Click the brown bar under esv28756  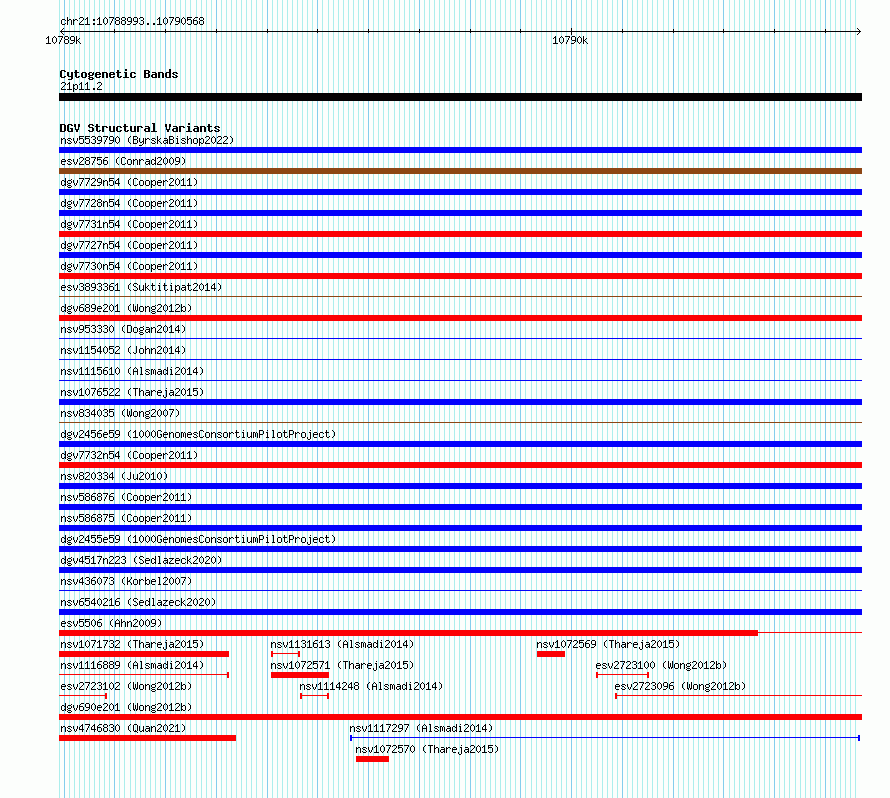460,171
